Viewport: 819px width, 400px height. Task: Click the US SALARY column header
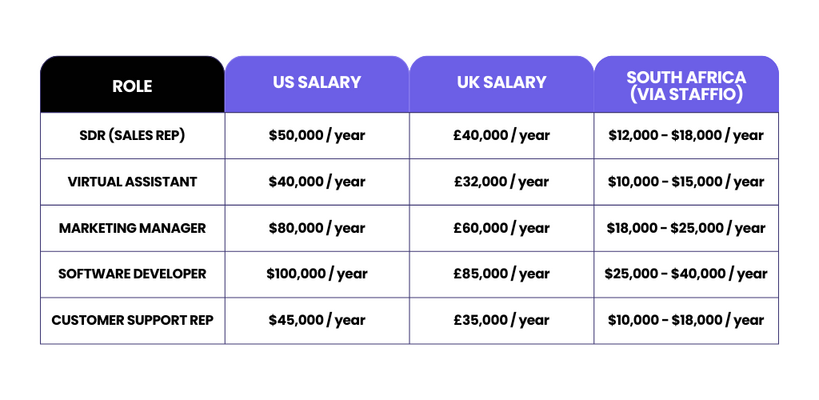pyautogui.click(x=317, y=83)
